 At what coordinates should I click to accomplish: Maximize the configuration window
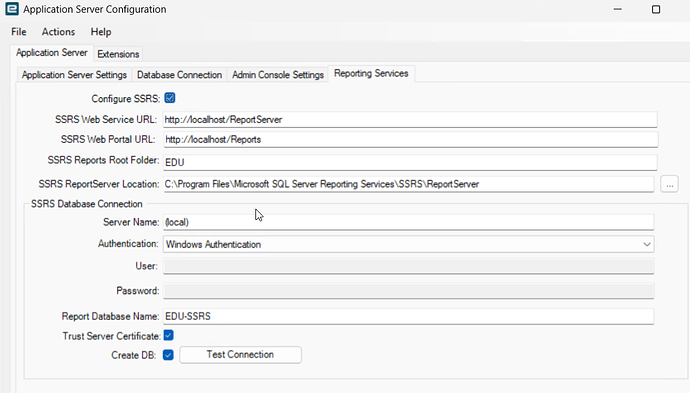[656, 9]
